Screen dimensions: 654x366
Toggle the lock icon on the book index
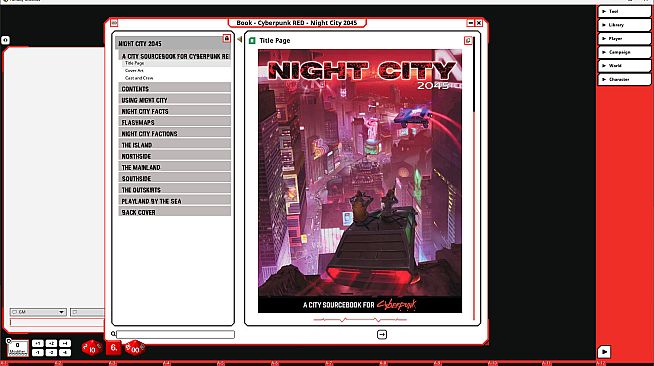tap(226, 38)
